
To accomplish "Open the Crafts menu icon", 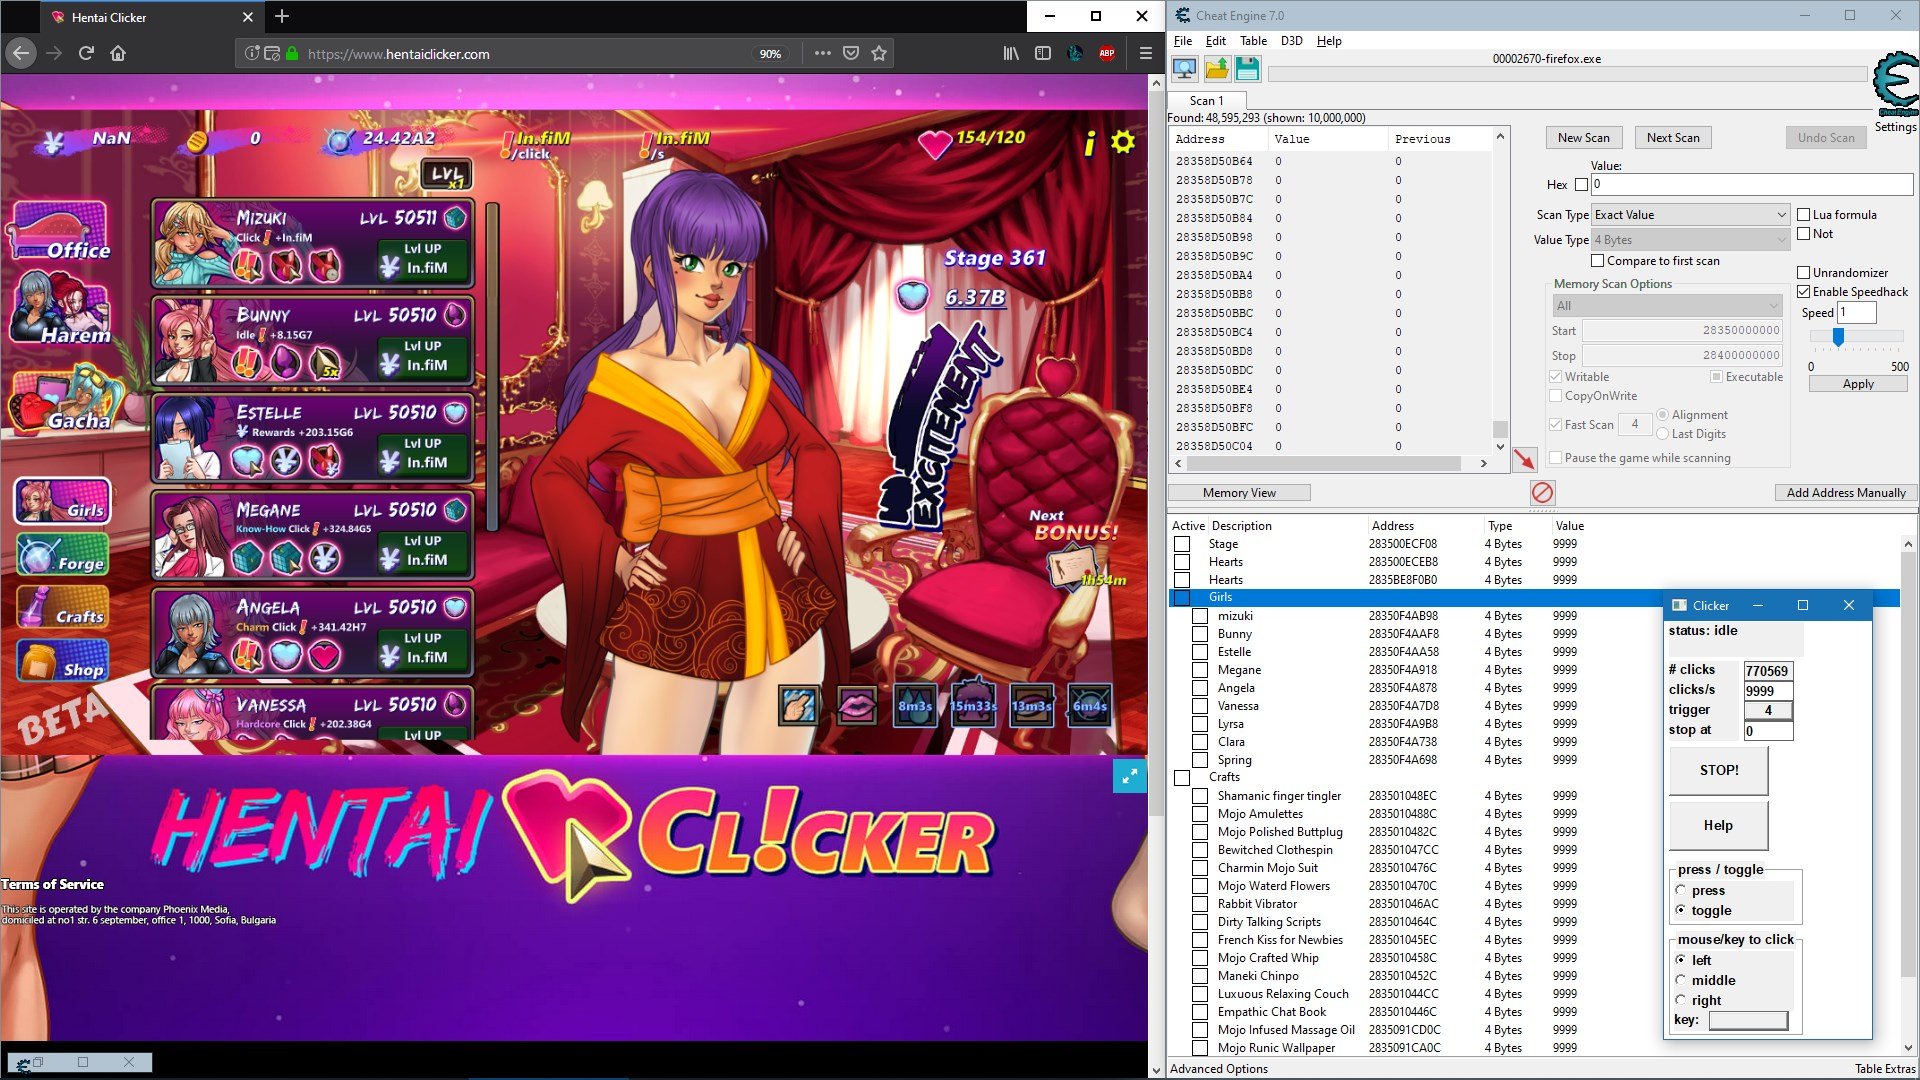I will 62,608.
